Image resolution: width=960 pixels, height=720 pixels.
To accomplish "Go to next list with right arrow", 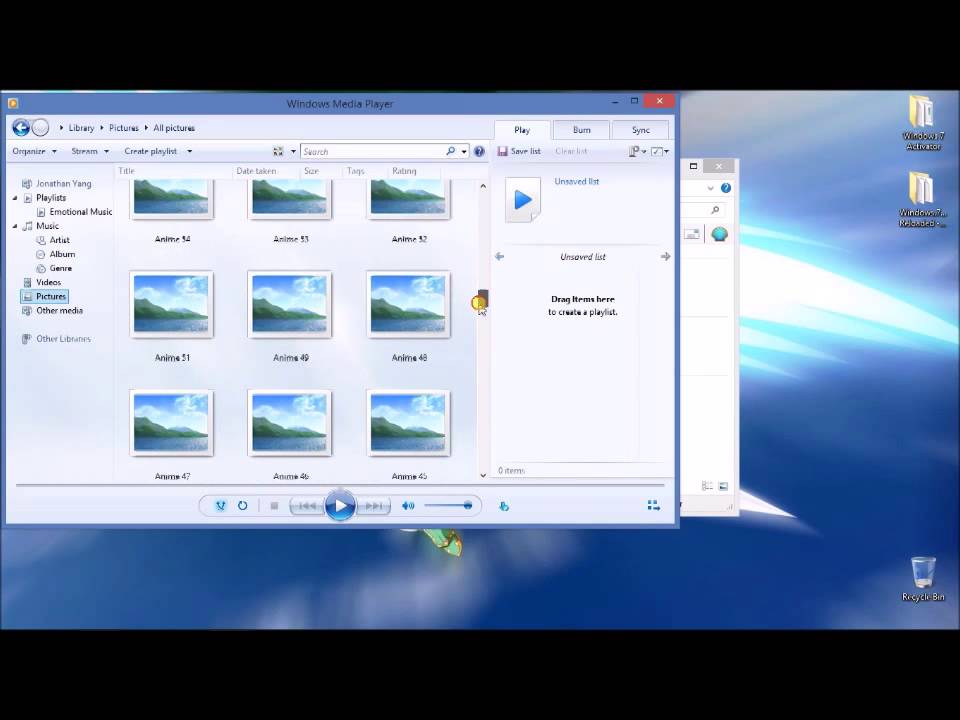I will [666, 257].
